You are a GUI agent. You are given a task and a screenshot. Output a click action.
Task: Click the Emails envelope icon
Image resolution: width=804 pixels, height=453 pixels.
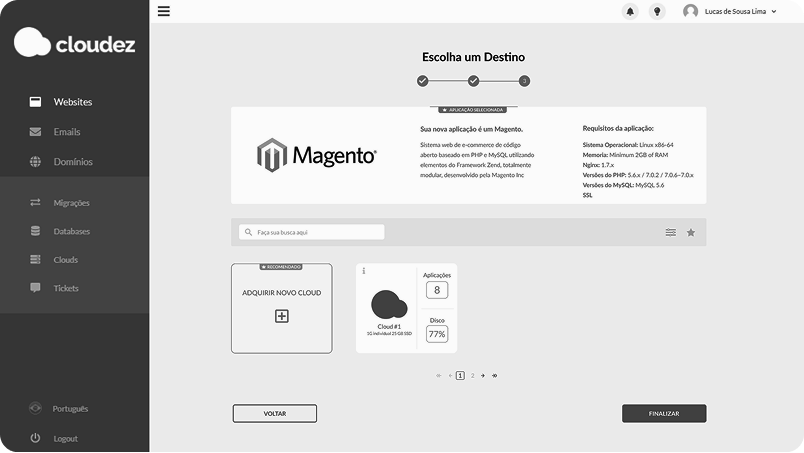pyautogui.click(x=35, y=132)
